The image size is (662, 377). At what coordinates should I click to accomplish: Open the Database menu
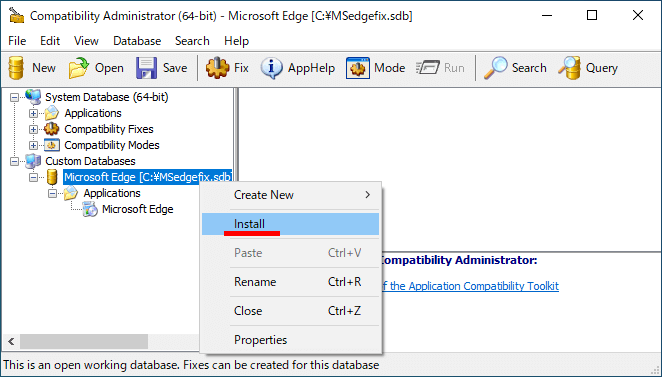(137, 41)
